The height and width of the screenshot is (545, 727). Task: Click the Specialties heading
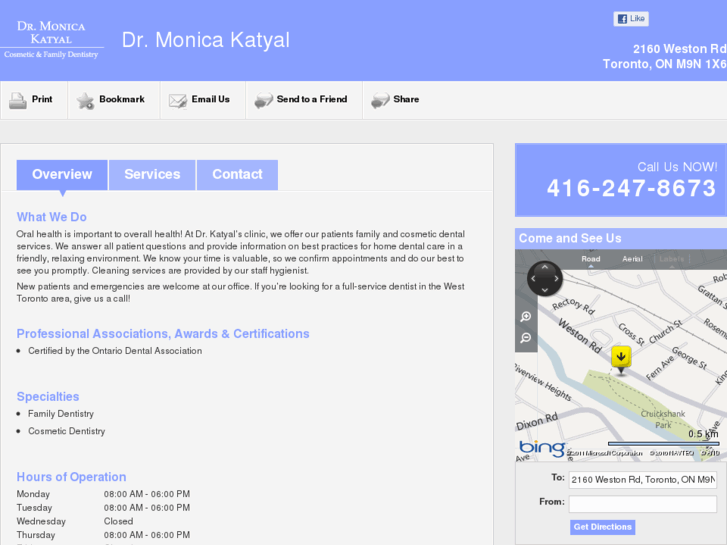48,397
